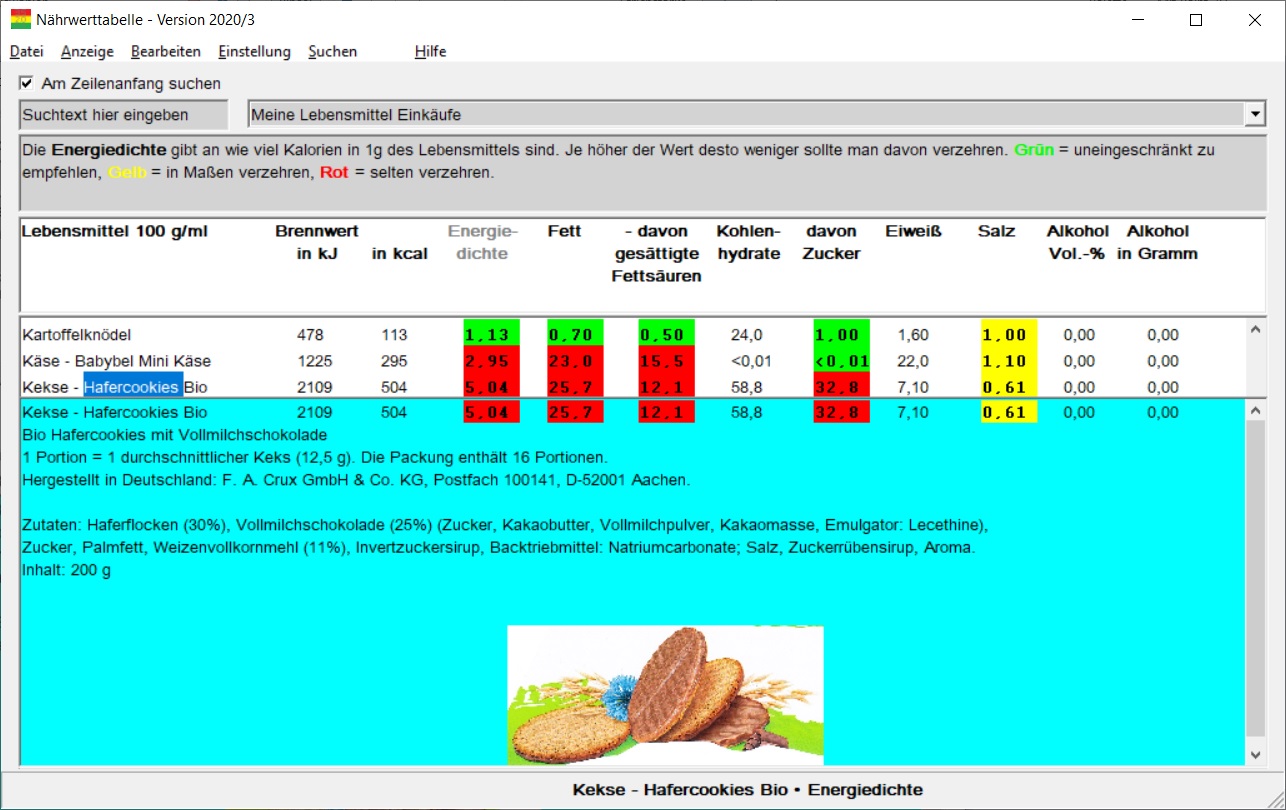Screen dimensions: 1286x810
Task: Open the Anzeige menu
Action: (x=87, y=52)
